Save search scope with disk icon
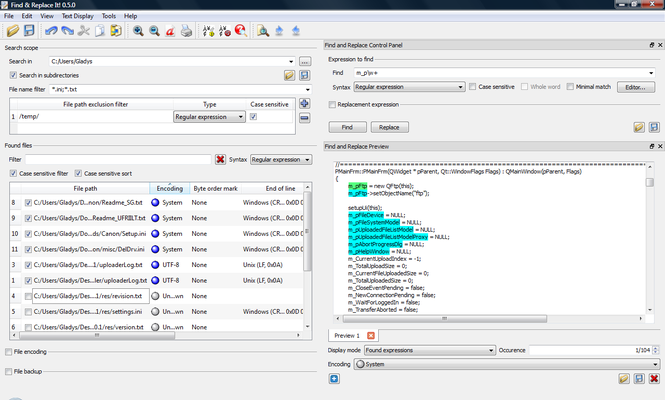Image resolution: width=665 pixels, height=400 pixels. [305, 76]
